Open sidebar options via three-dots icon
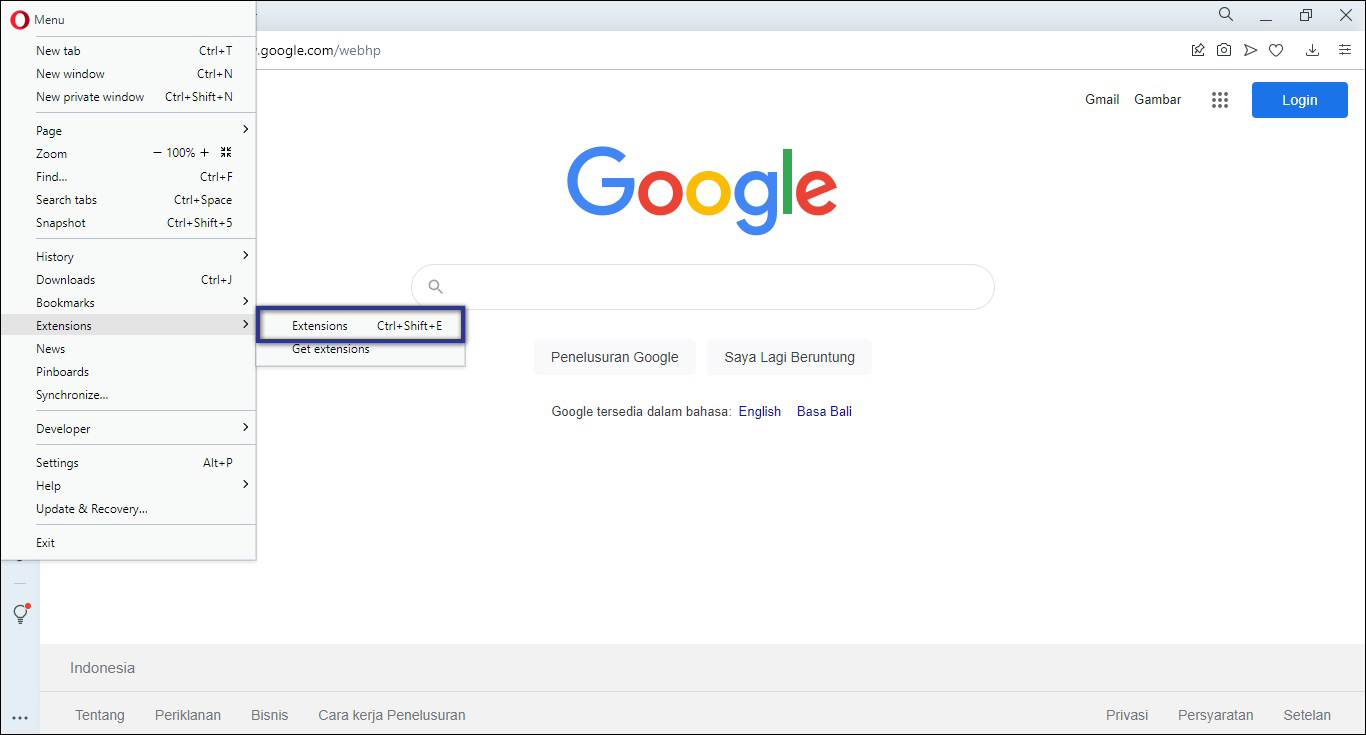This screenshot has height=735, width=1366. (x=20, y=716)
